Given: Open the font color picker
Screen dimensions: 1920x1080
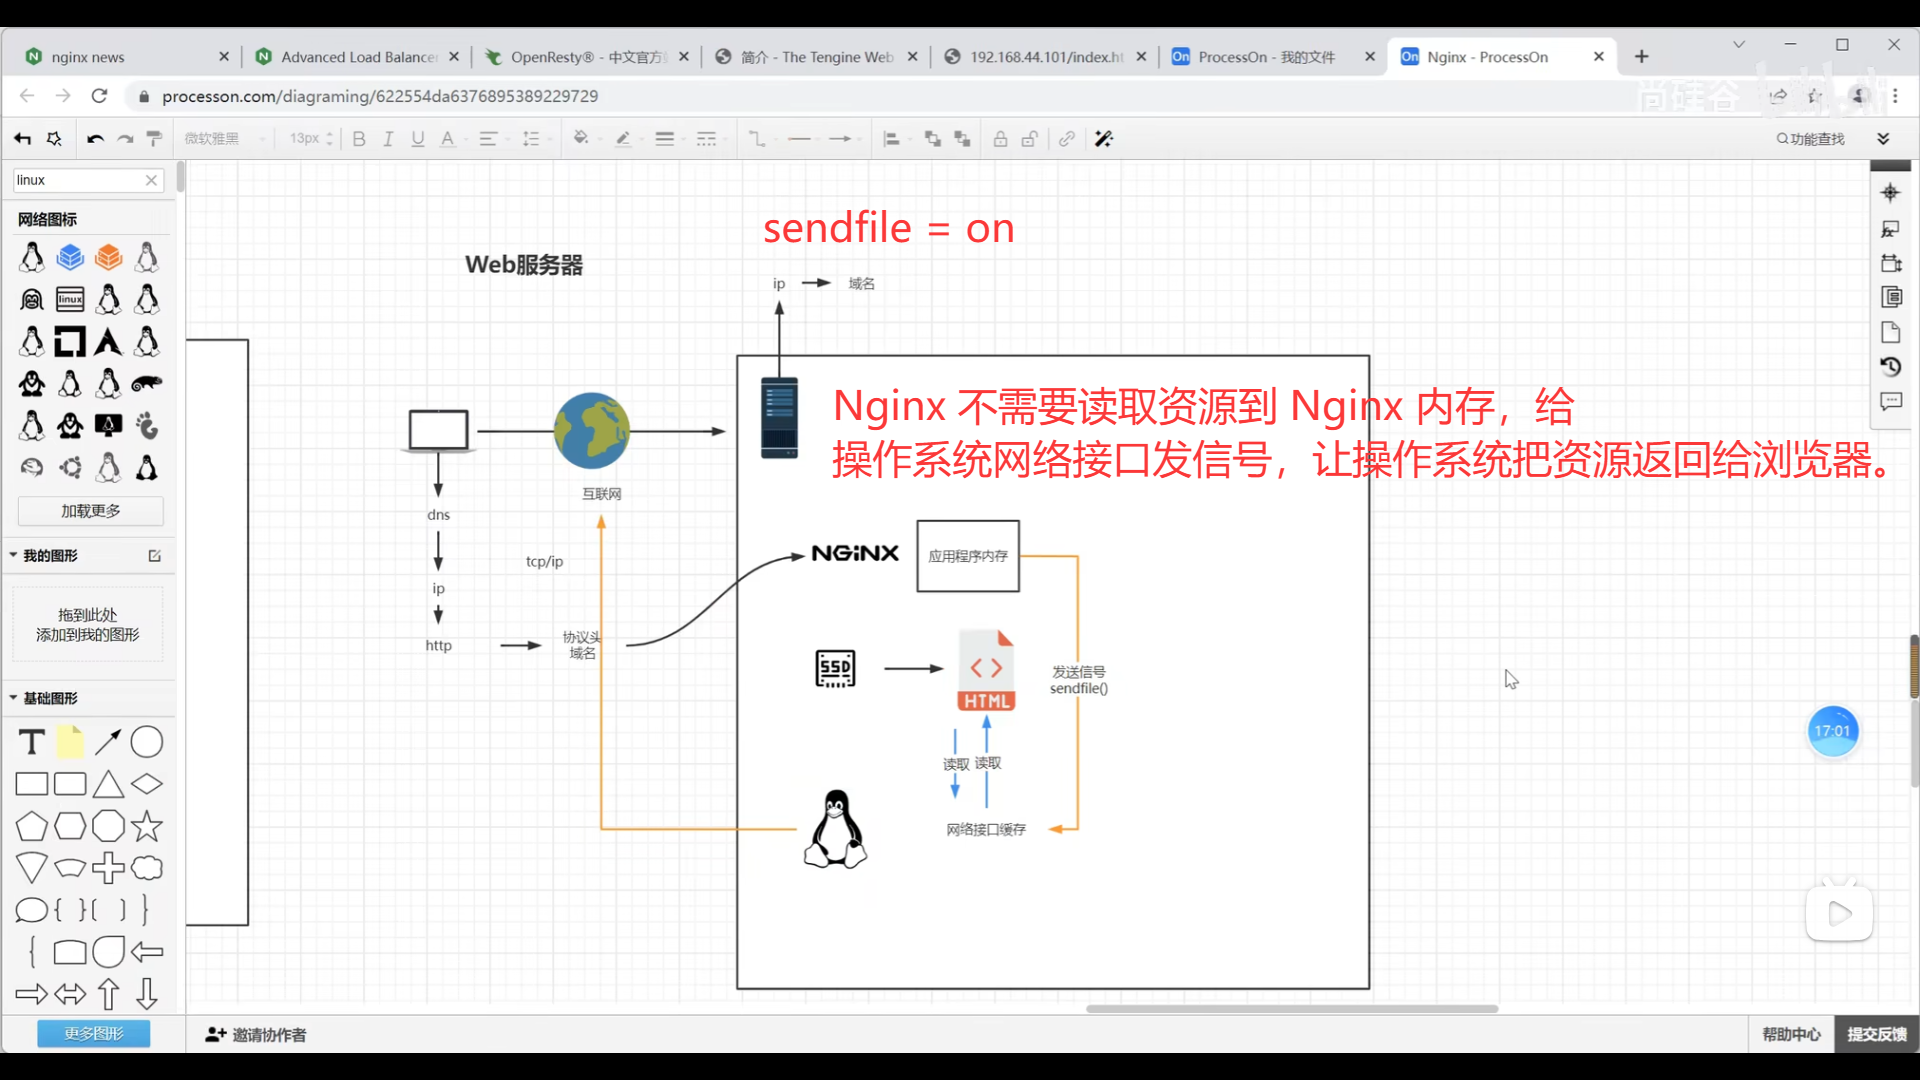Looking at the screenshot, I should tap(448, 139).
